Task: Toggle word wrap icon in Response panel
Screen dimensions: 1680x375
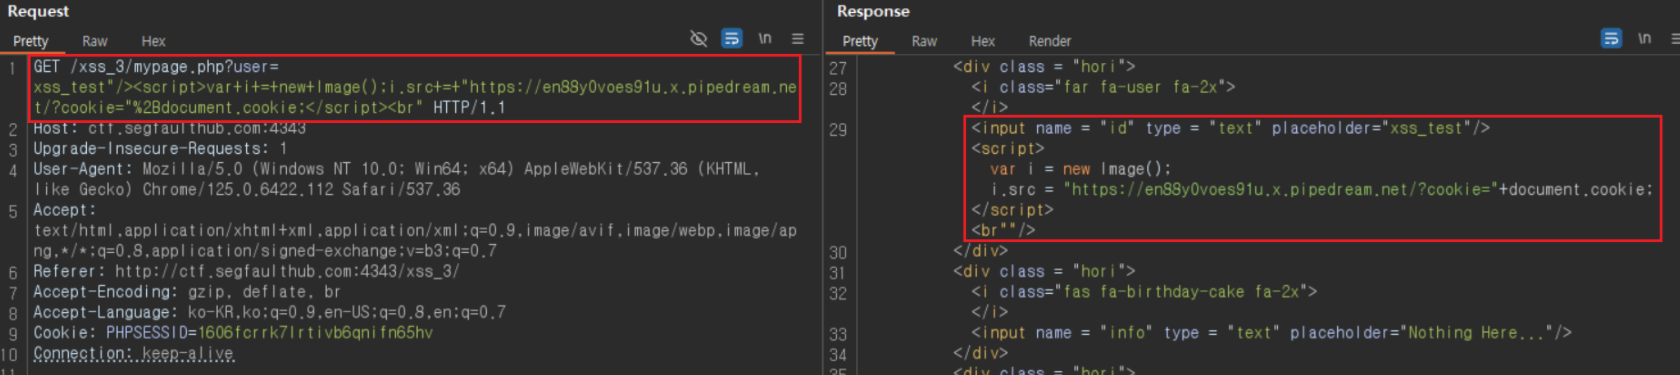Action: pyautogui.click(x=1611, y=39)
